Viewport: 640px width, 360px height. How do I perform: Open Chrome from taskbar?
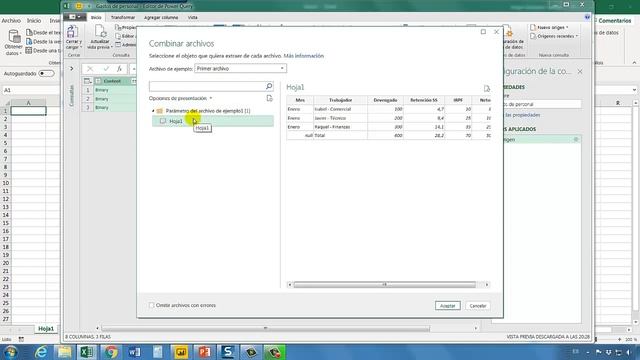[x=110, y=352]
